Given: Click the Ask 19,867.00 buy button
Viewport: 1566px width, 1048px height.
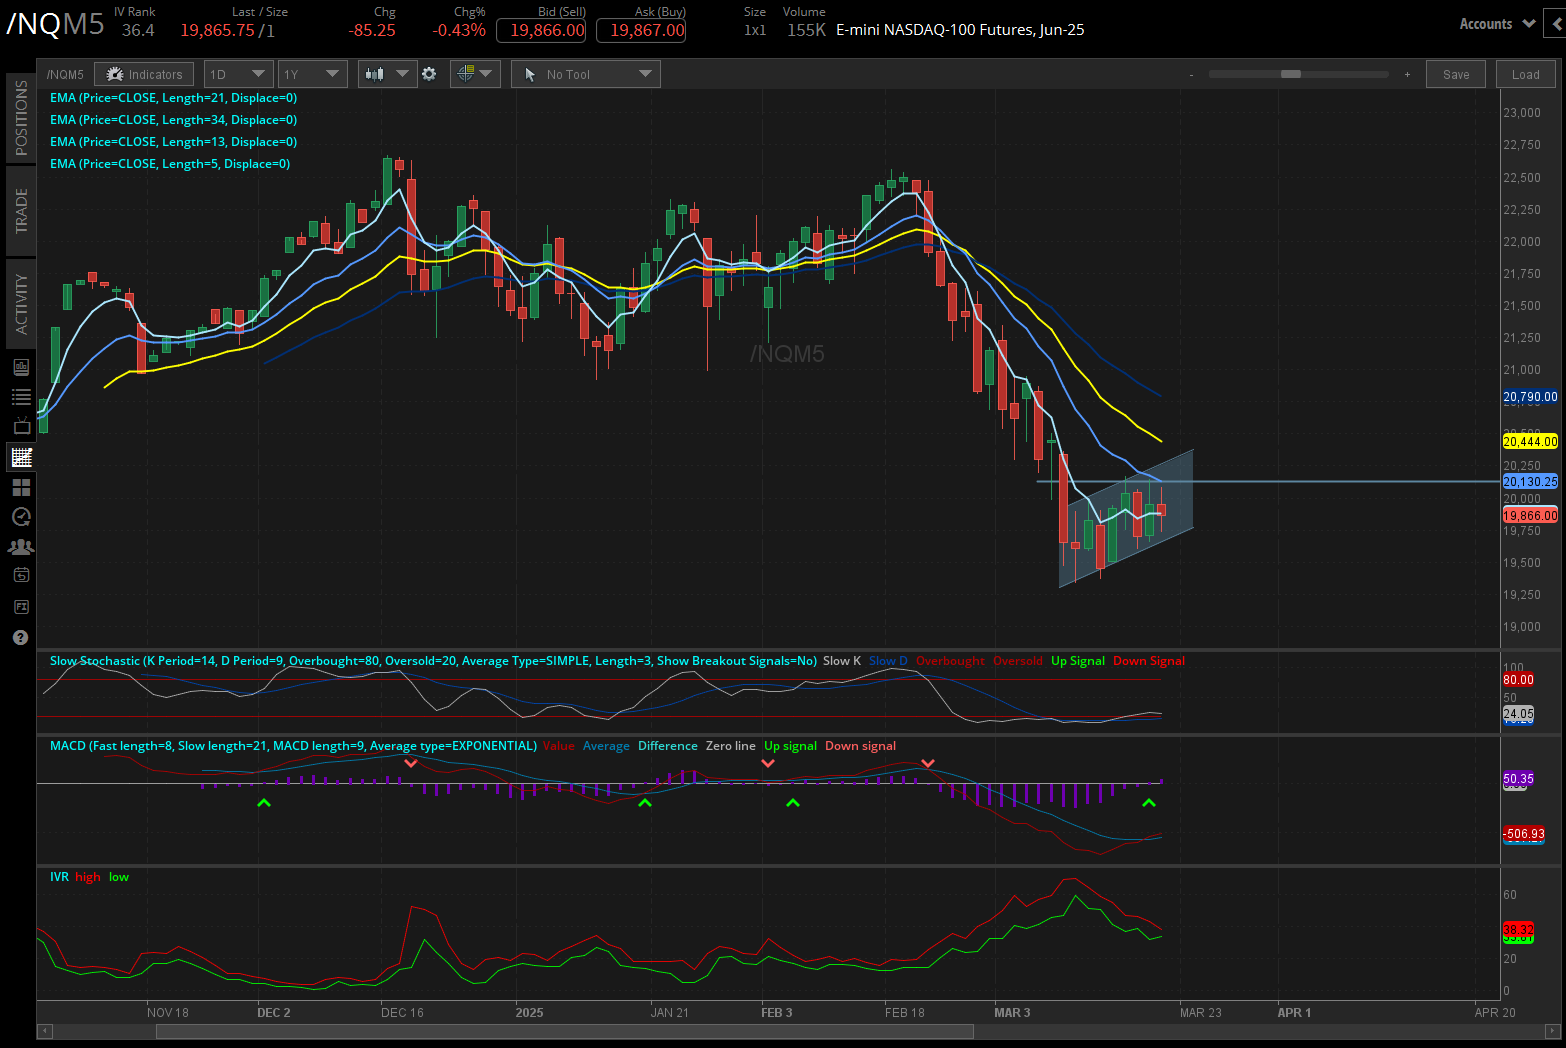Looking at the screenshot, I should pos(641,30).
